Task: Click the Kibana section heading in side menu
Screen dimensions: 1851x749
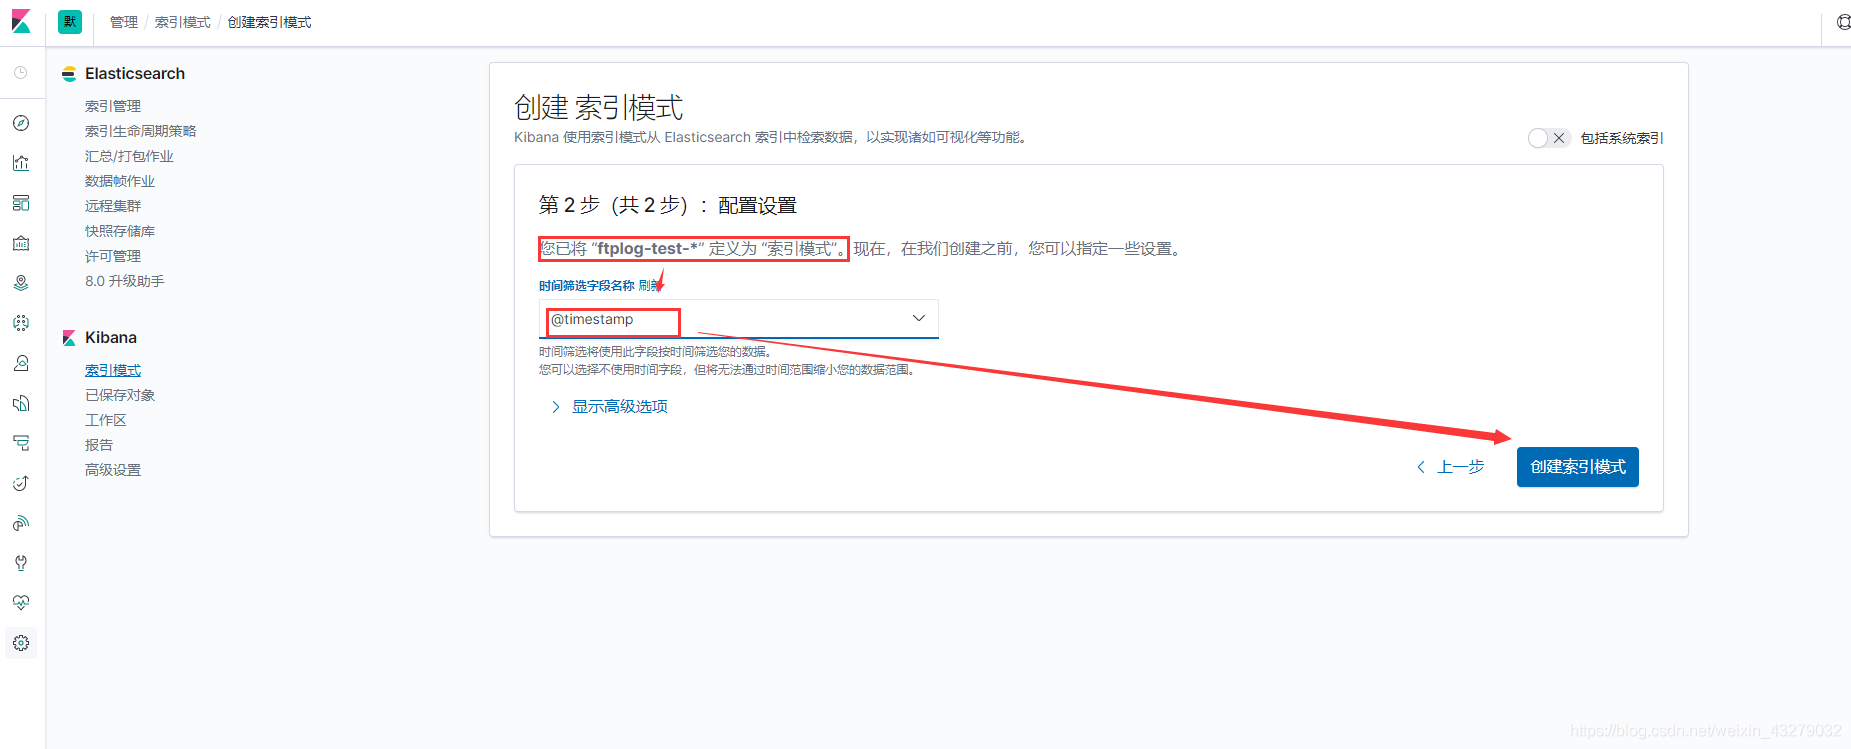Action: tap(111, 338)
